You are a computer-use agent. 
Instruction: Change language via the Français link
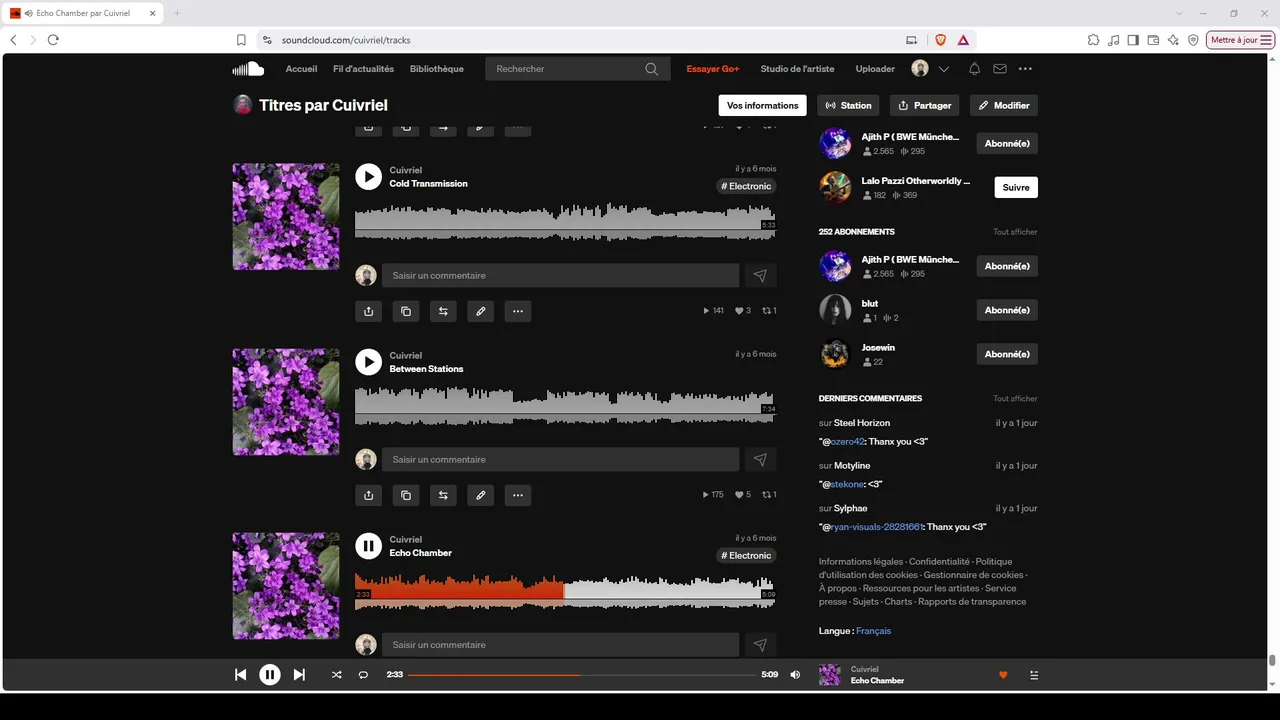pyautogui.click(x=873, y=631)
